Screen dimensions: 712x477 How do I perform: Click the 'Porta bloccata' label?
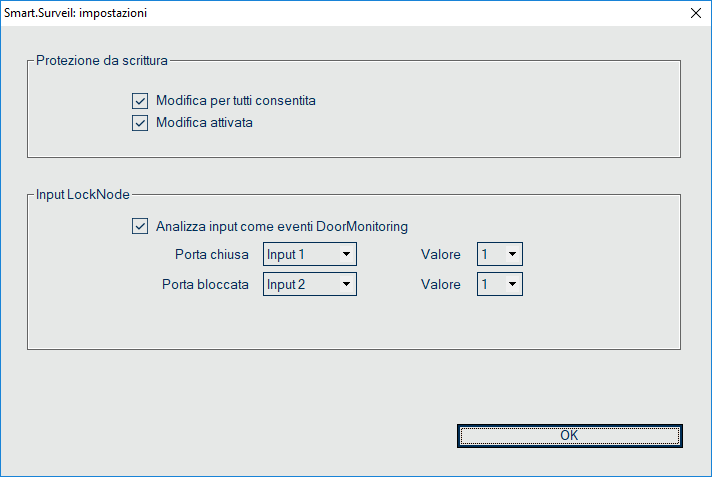[x=205, y=285]
